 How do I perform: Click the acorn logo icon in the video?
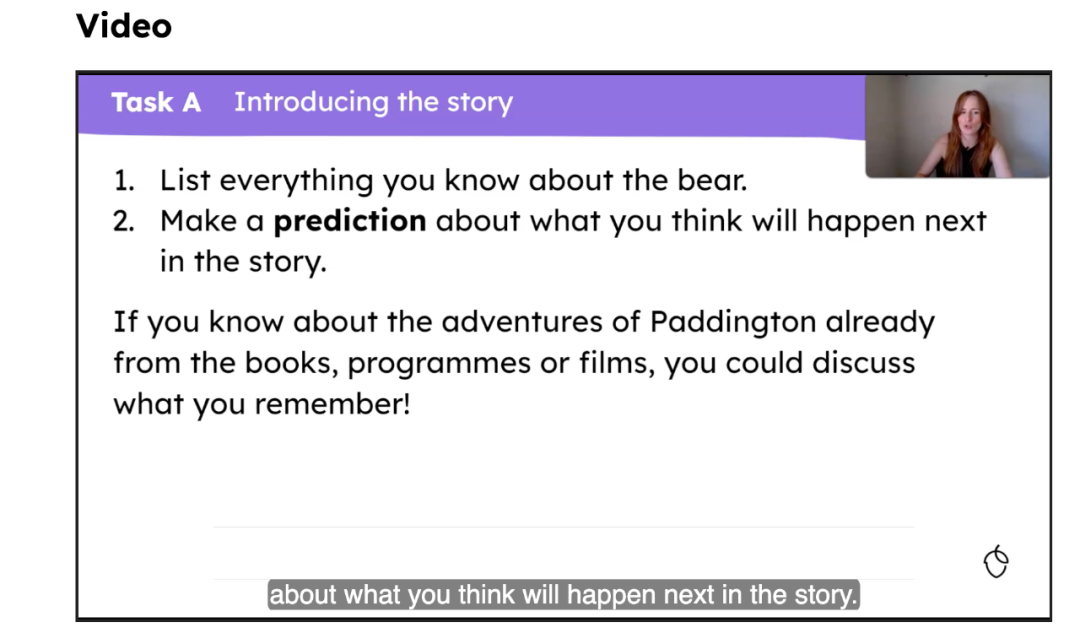point(996,561)
